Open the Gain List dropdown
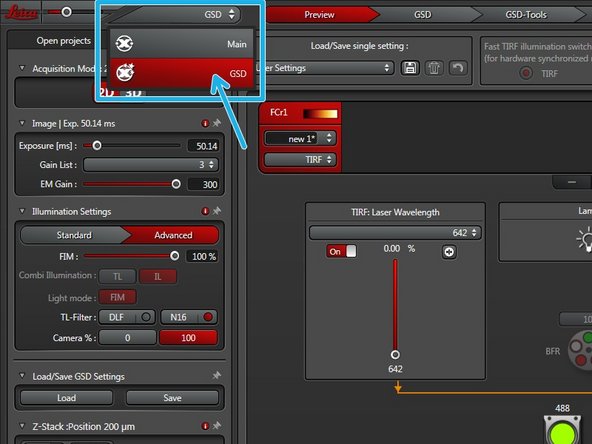The width and height of the screenshot is (592, 444). (151, 165)
